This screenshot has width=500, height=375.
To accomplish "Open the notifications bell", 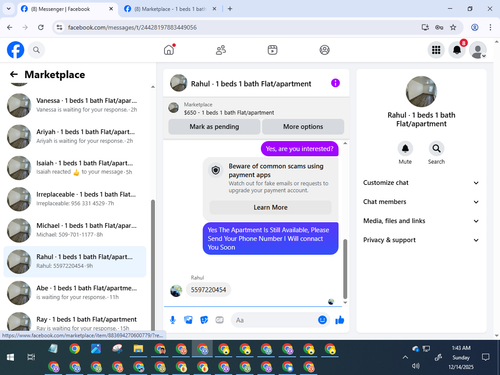I will 457,50.
